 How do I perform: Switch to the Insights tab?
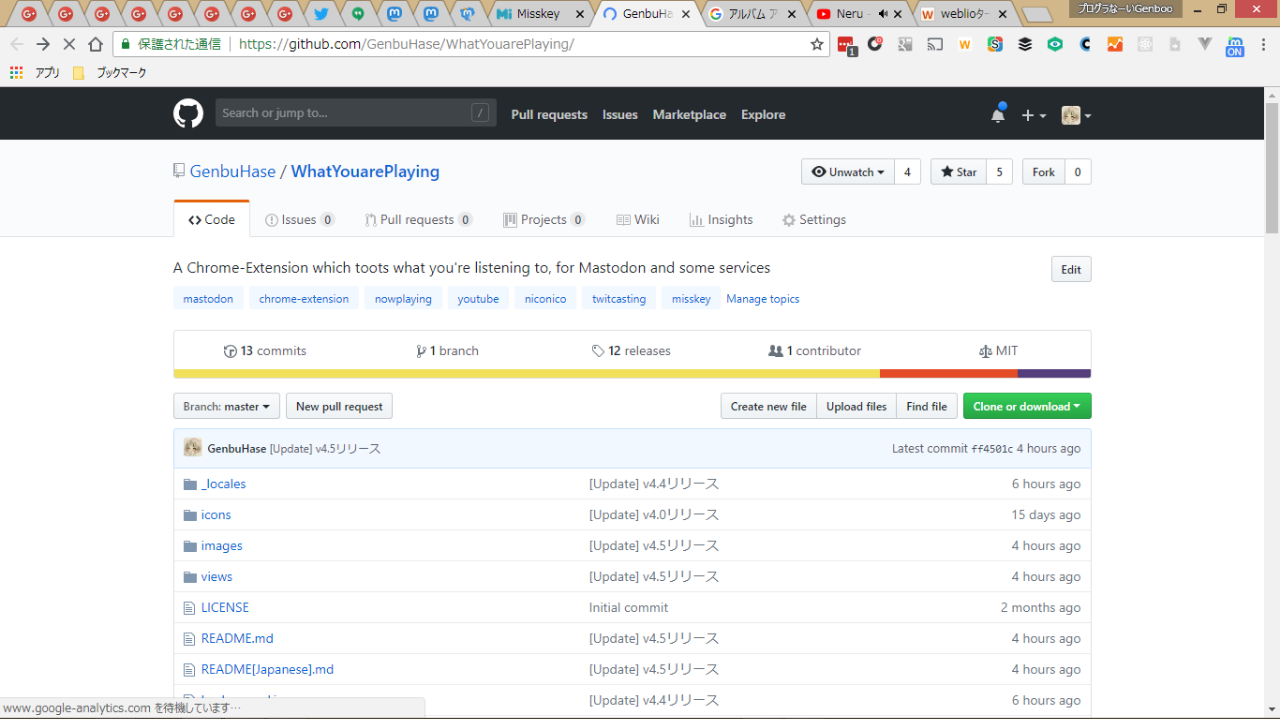point(720,220)
